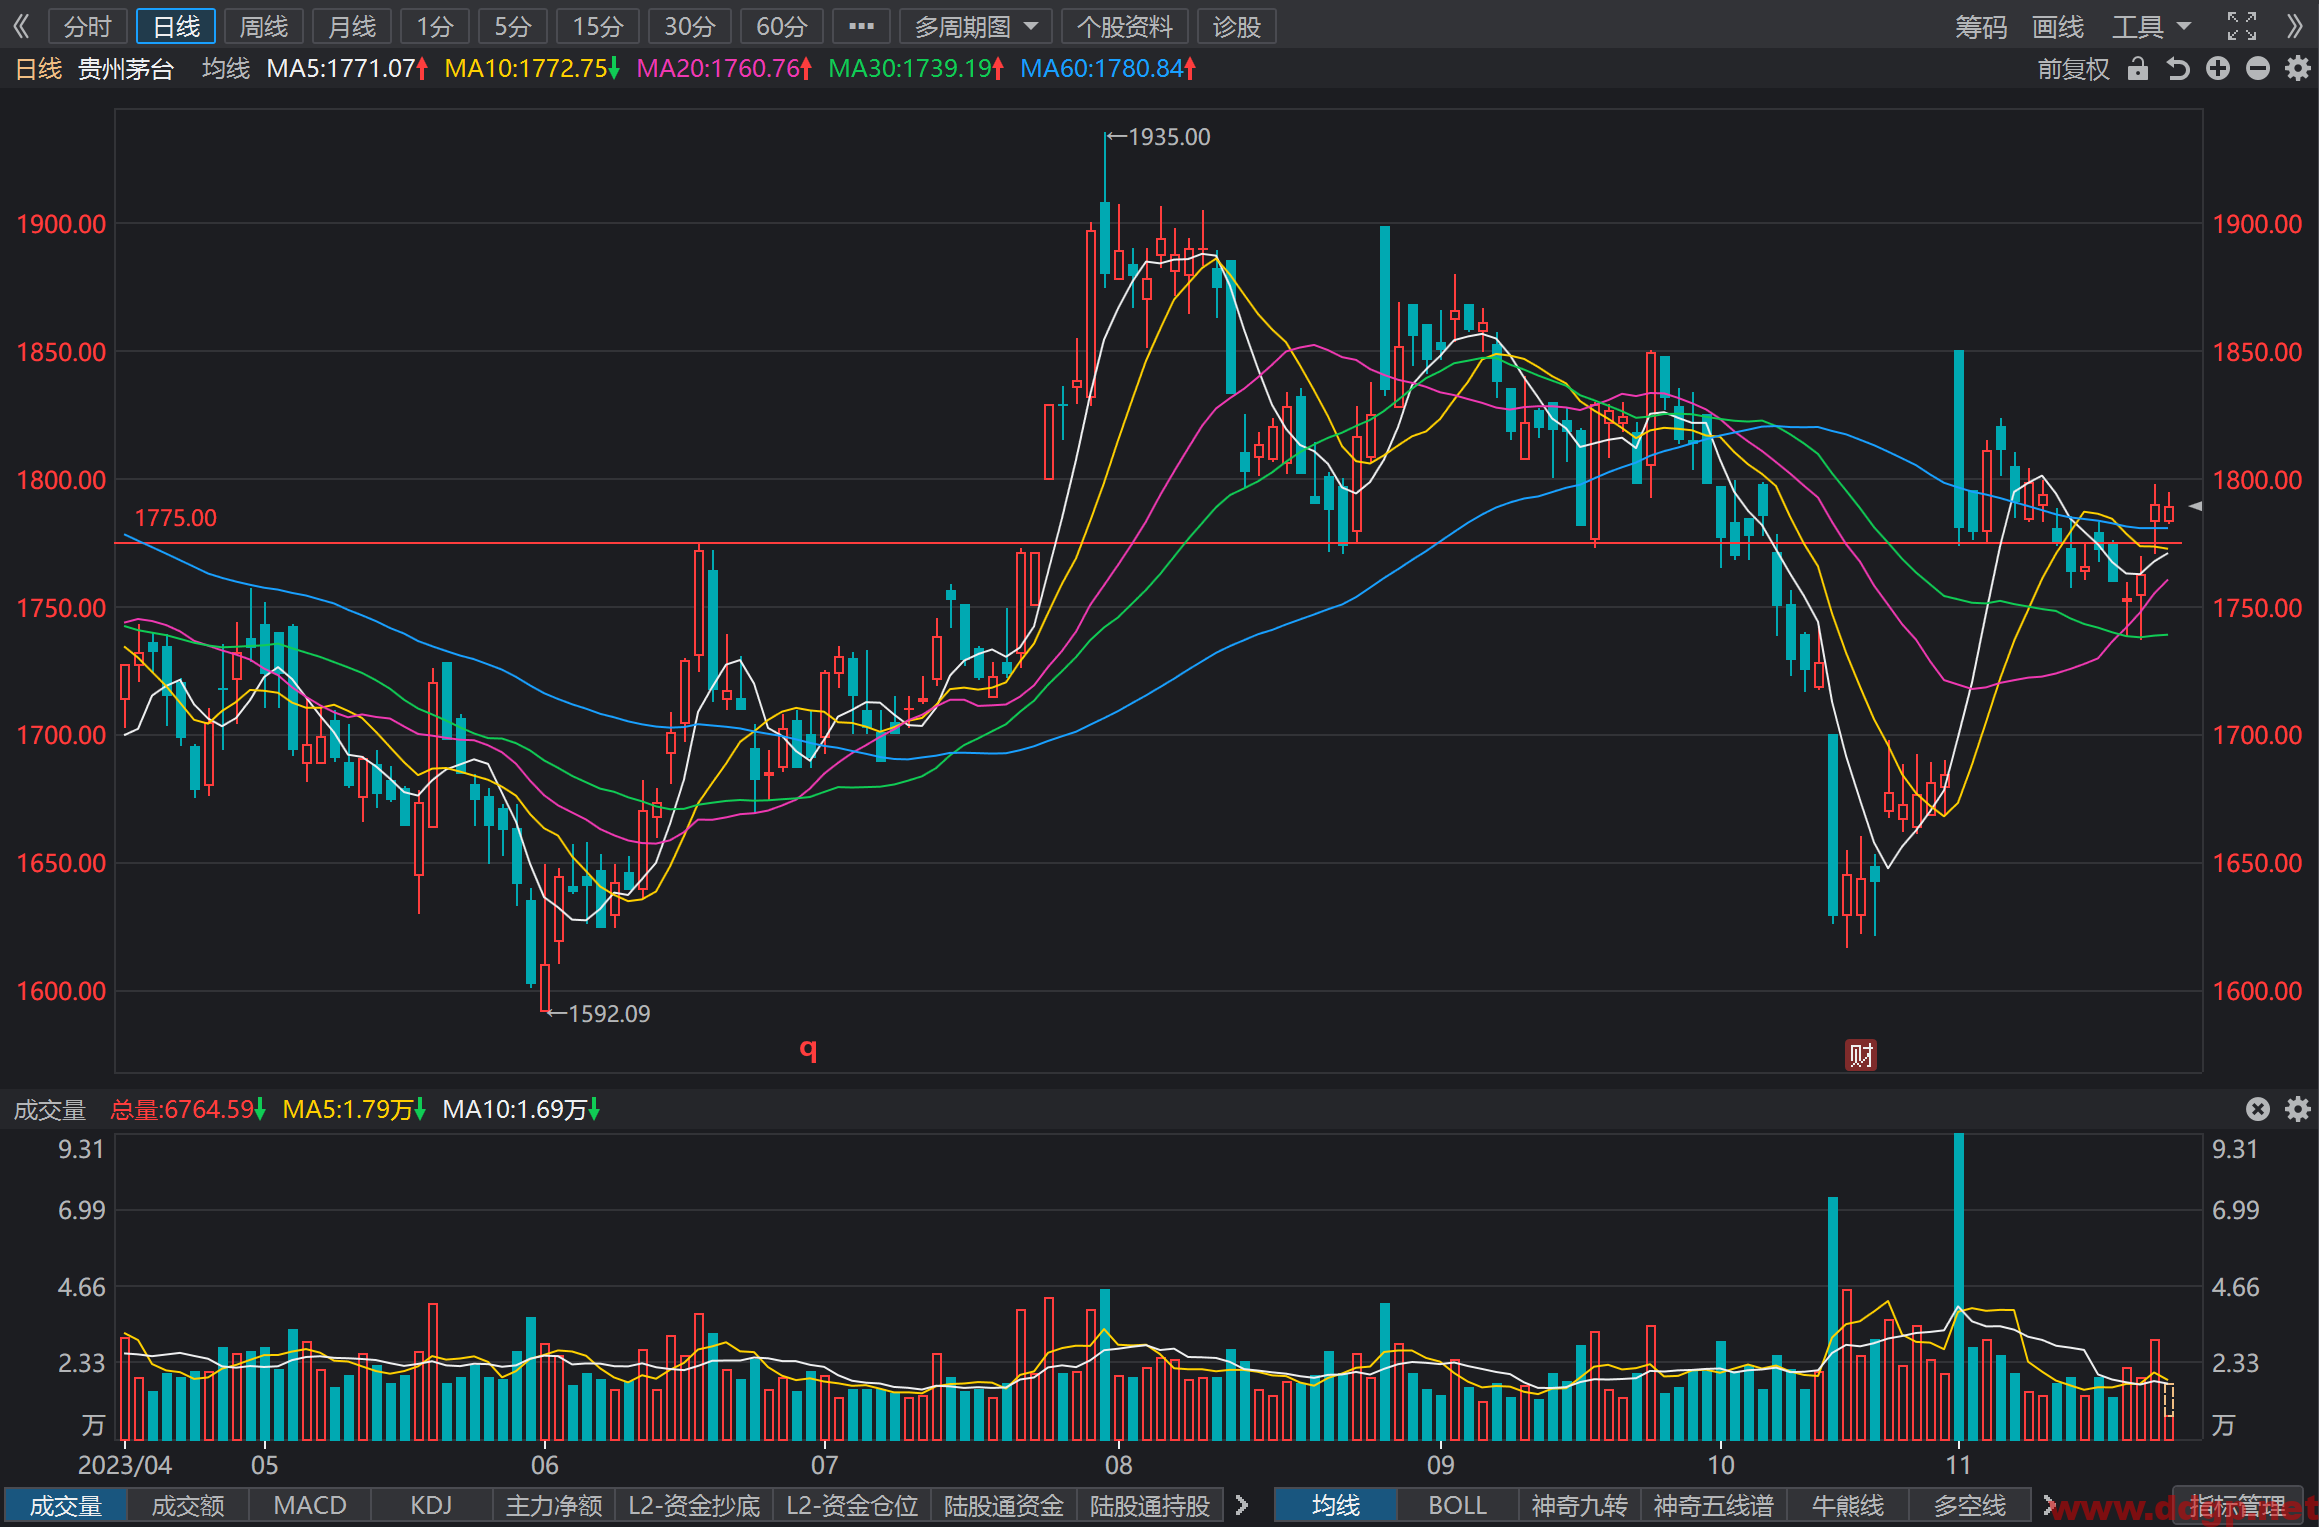The height and width of the screenshot is (1527, 2319).
Task: Toggle 前复权 price adjustment mode
Action: (x=2074, y=69)
